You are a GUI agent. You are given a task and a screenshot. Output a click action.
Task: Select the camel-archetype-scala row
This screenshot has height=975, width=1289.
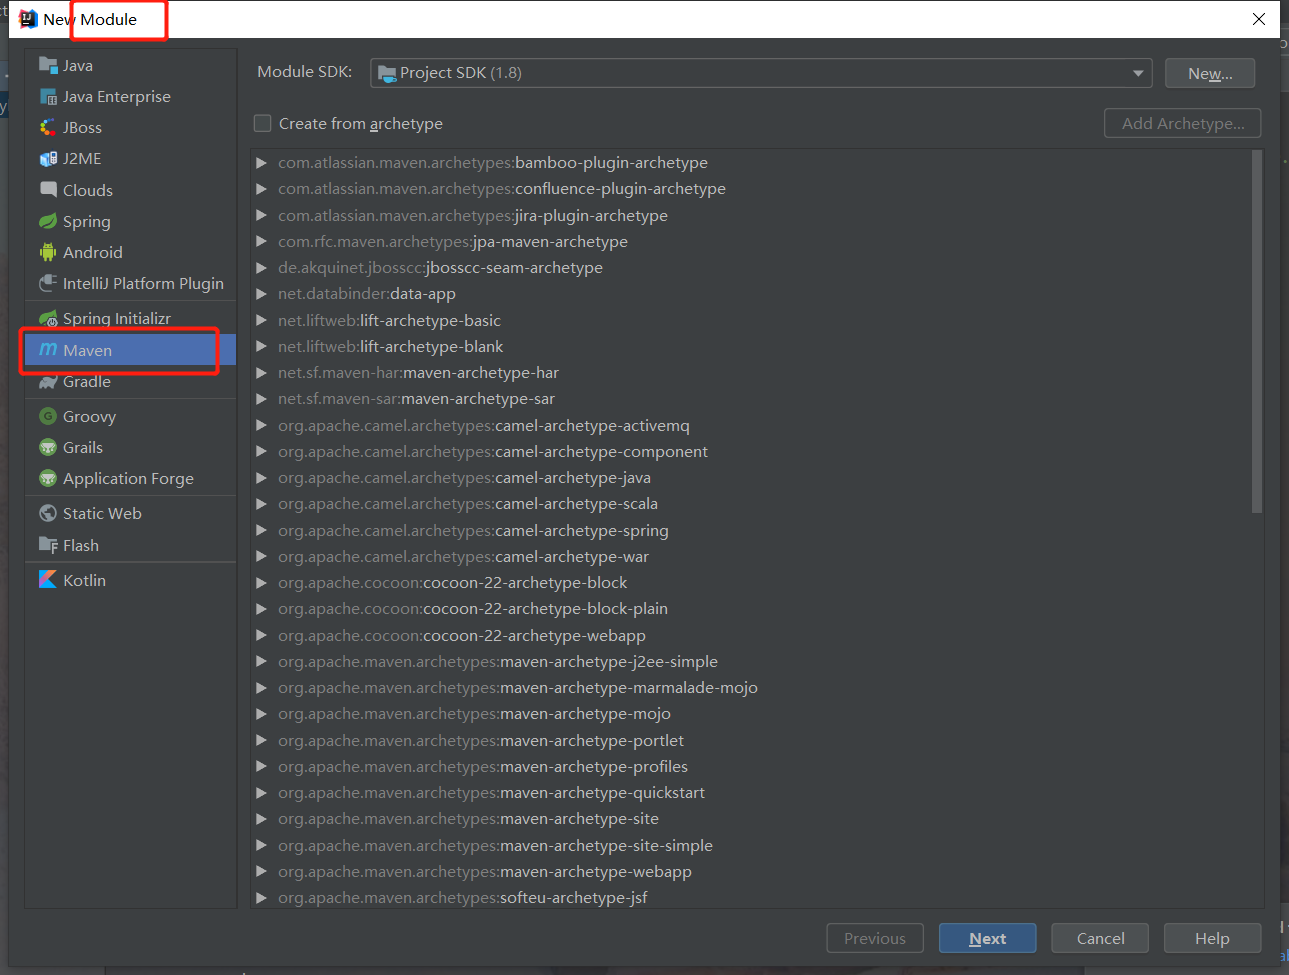click(x=751, y=503)
